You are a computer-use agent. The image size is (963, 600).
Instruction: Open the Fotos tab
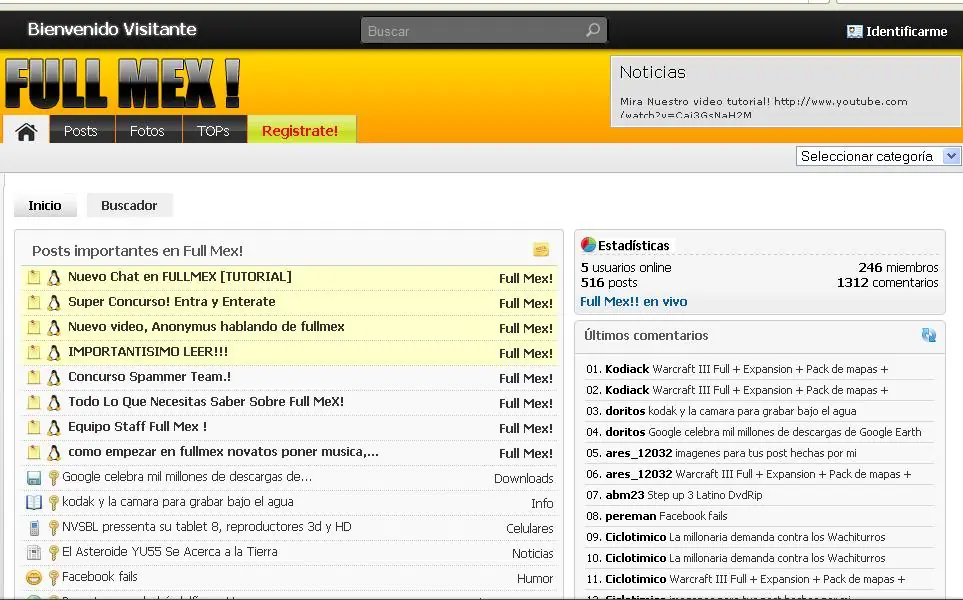tap(147, 131)
